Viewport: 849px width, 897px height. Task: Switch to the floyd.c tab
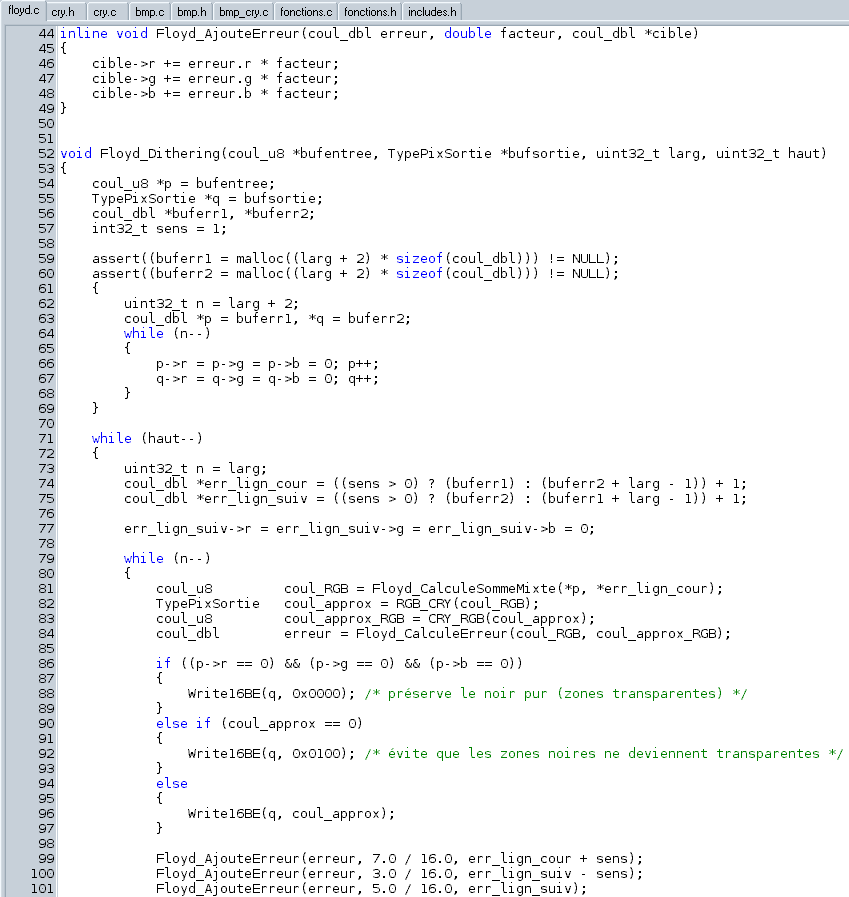click(x=23, y=12)
